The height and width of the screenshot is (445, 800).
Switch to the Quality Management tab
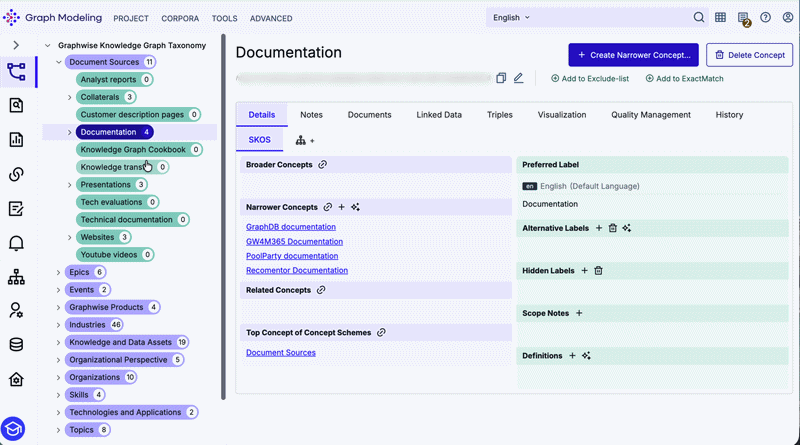[x=651, y=115]
